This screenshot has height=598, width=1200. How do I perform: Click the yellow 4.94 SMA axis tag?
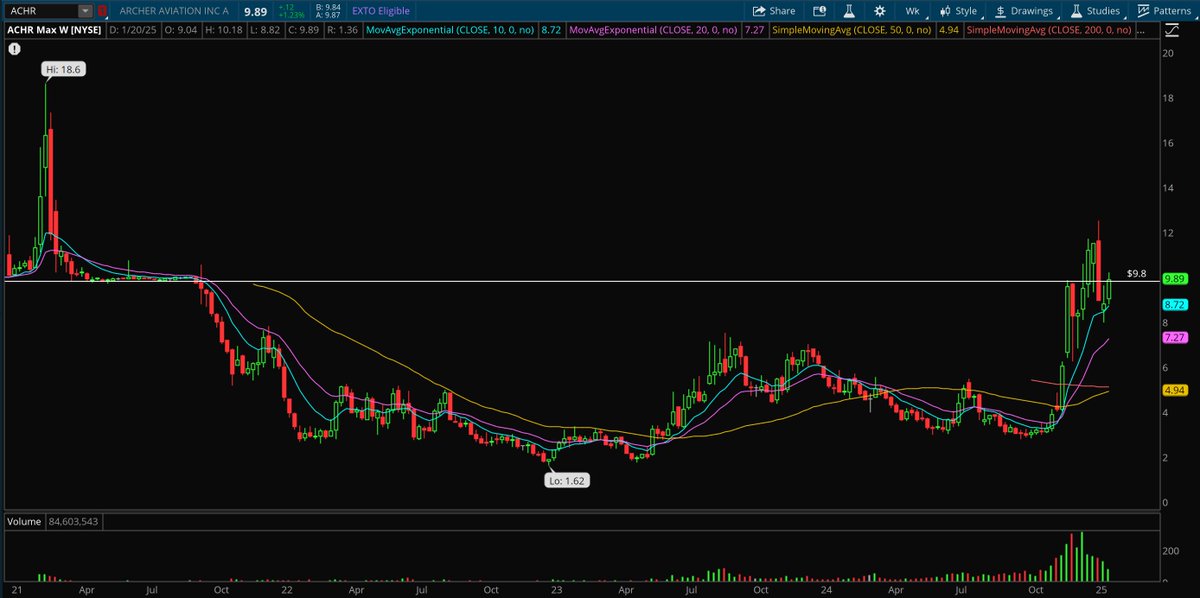coord(1173,389)
